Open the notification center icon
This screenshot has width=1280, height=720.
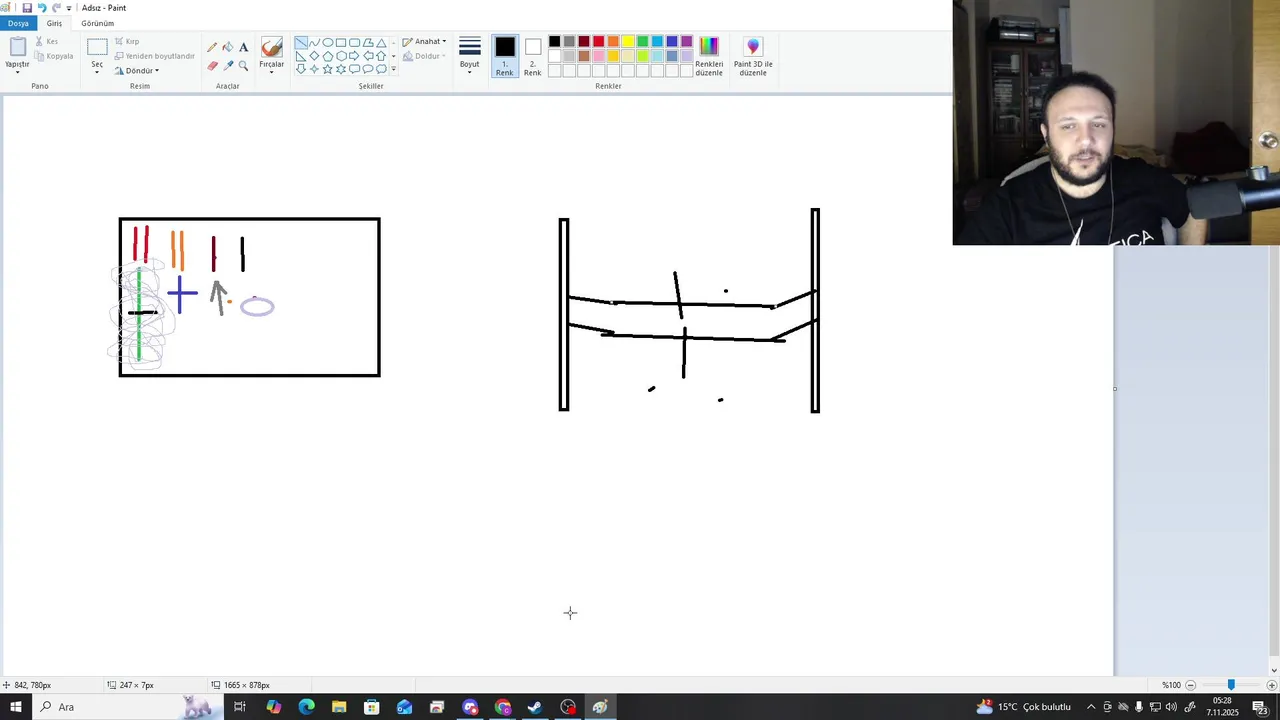[x=1260, y=707]
